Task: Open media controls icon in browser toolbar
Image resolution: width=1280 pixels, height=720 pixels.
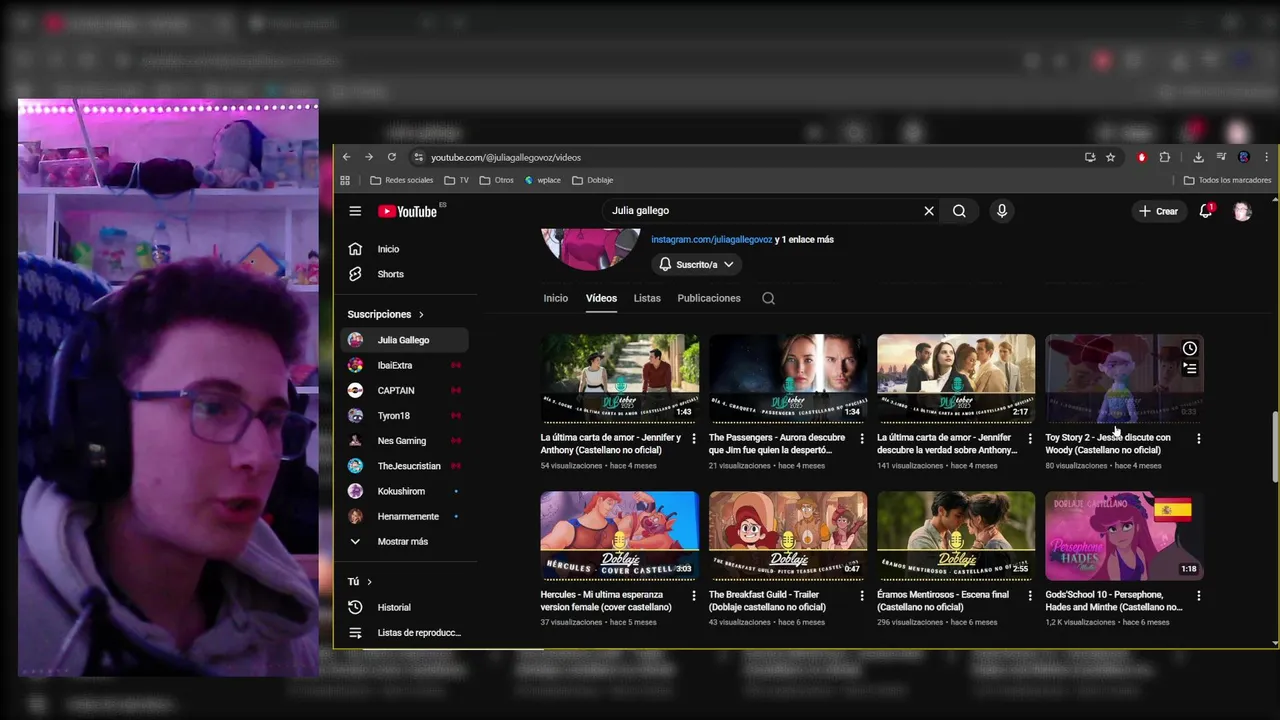Action: pos(1221,157)
